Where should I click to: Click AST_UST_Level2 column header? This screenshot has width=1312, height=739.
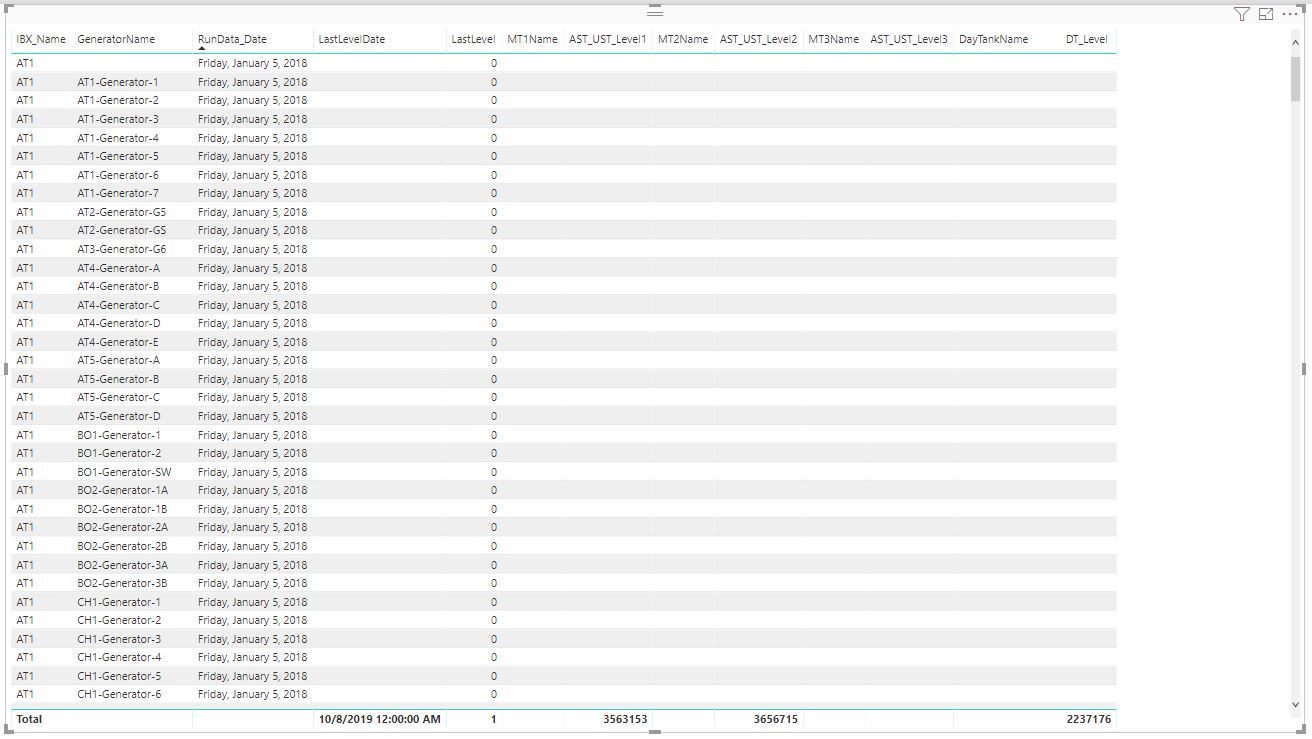coord(759,39)
